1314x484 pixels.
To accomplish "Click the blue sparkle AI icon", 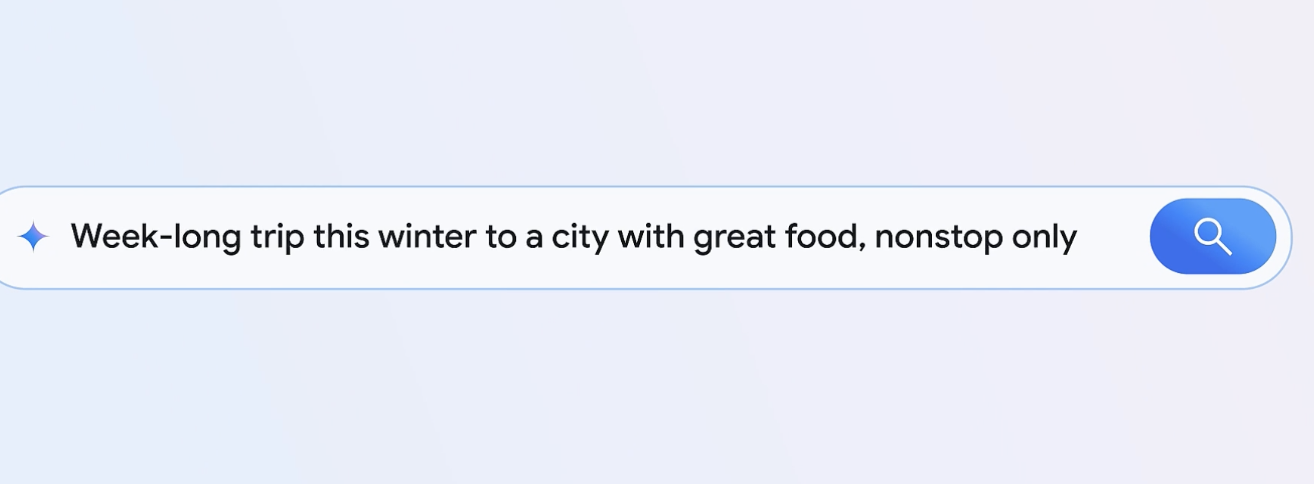I will (33, 237).
